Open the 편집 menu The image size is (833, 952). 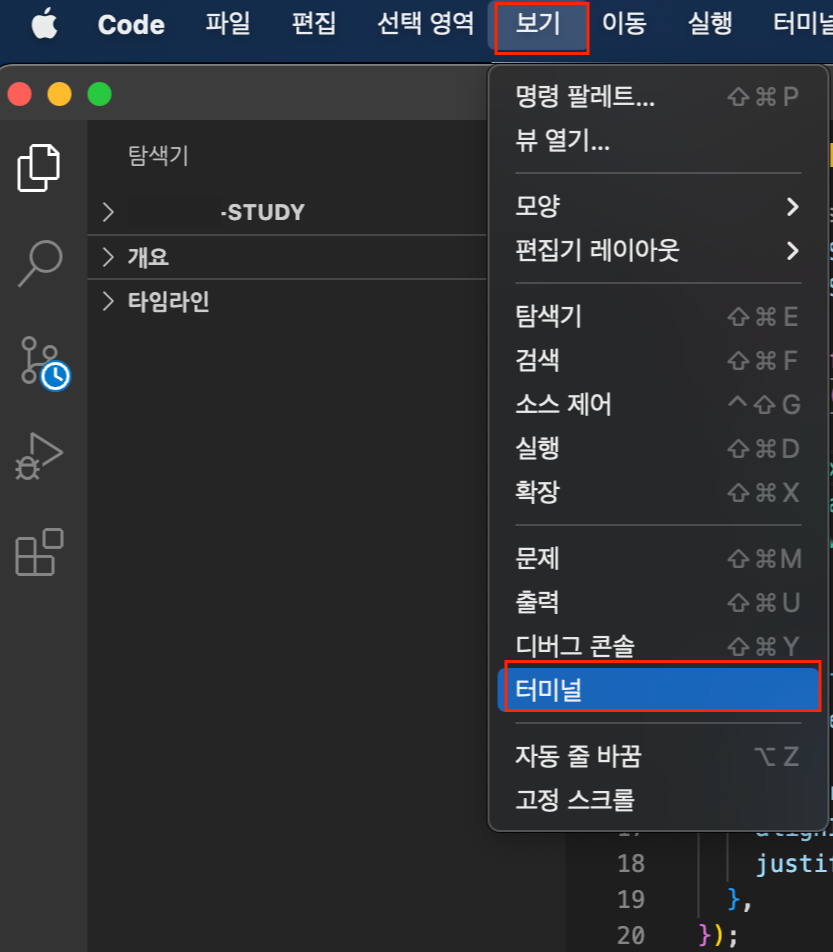(x=313, y=24)
